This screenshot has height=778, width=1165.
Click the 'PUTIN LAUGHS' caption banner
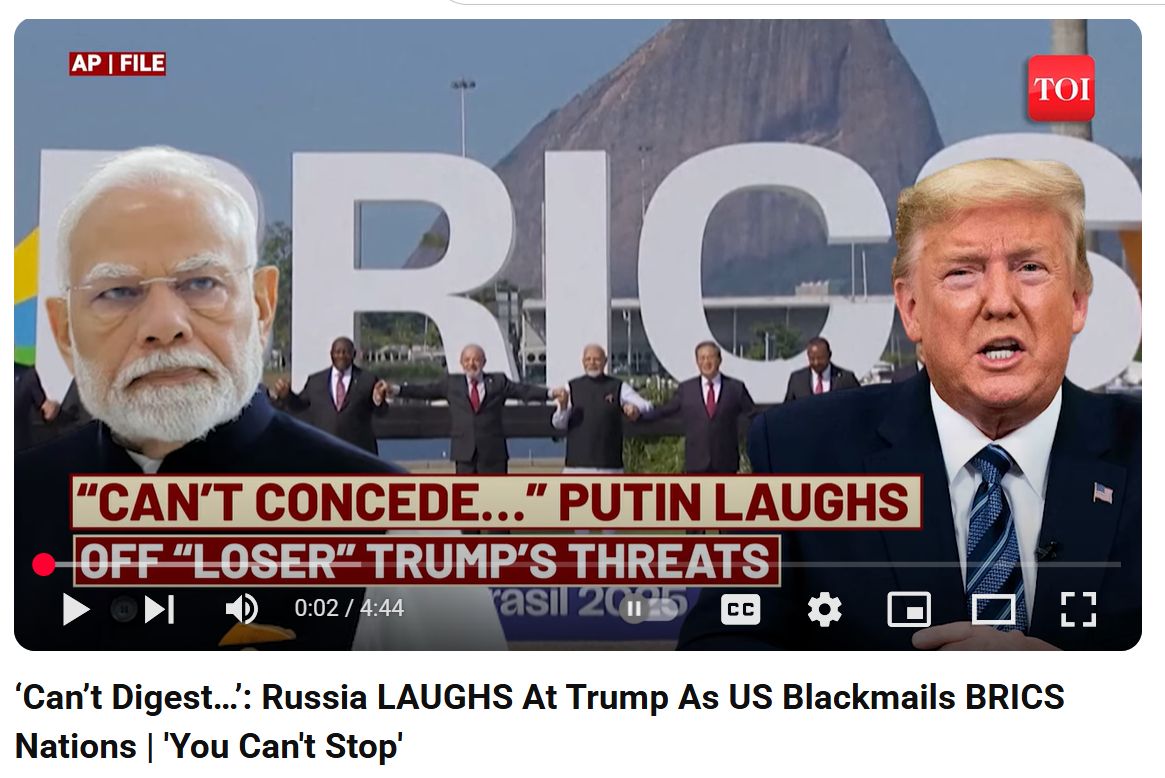pos(496,503)
